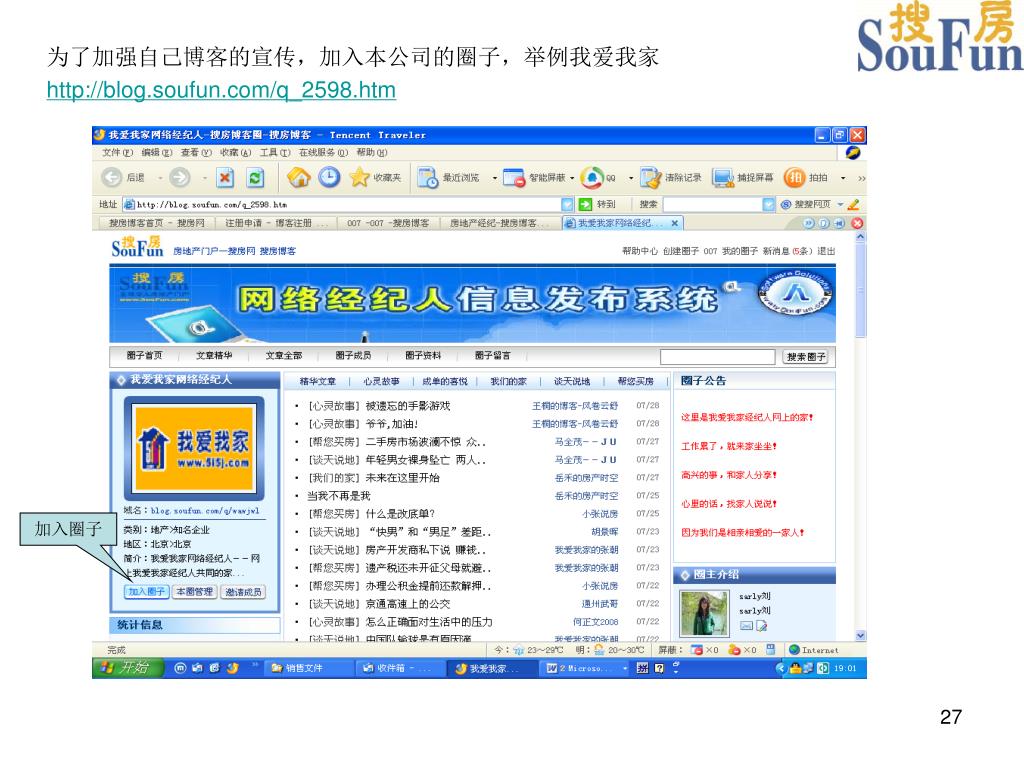Open the history clock icon
The height and width of the screenshot is (768, 1024).
click(329, 177)
